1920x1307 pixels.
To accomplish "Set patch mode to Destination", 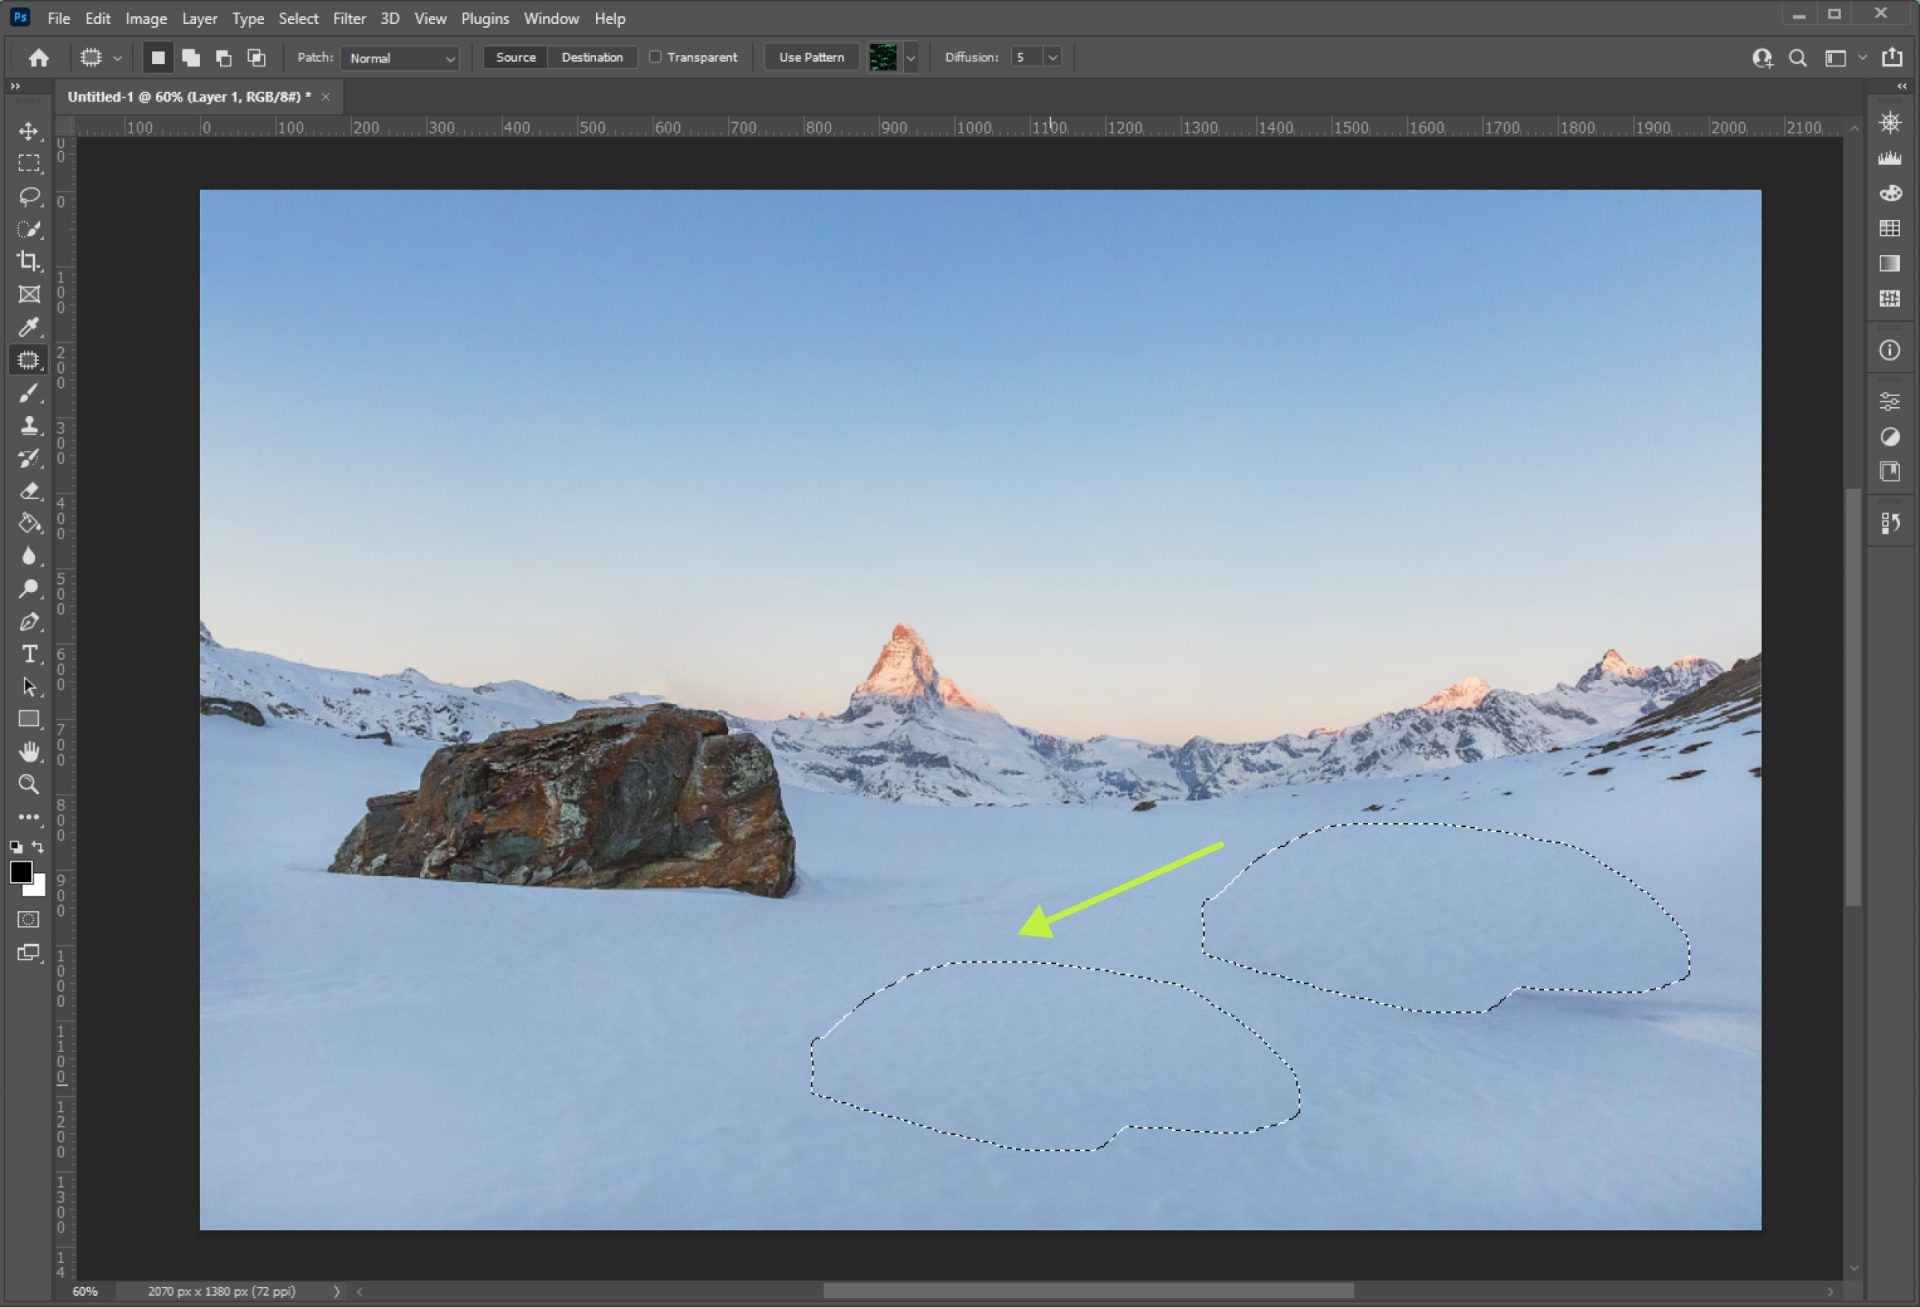I will [x=592, y=57].
